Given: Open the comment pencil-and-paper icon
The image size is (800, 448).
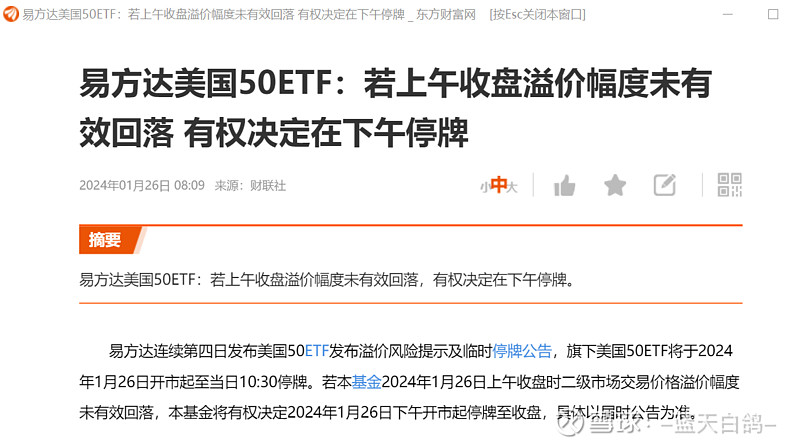Looking at the screenshot, I should [665, 185].
